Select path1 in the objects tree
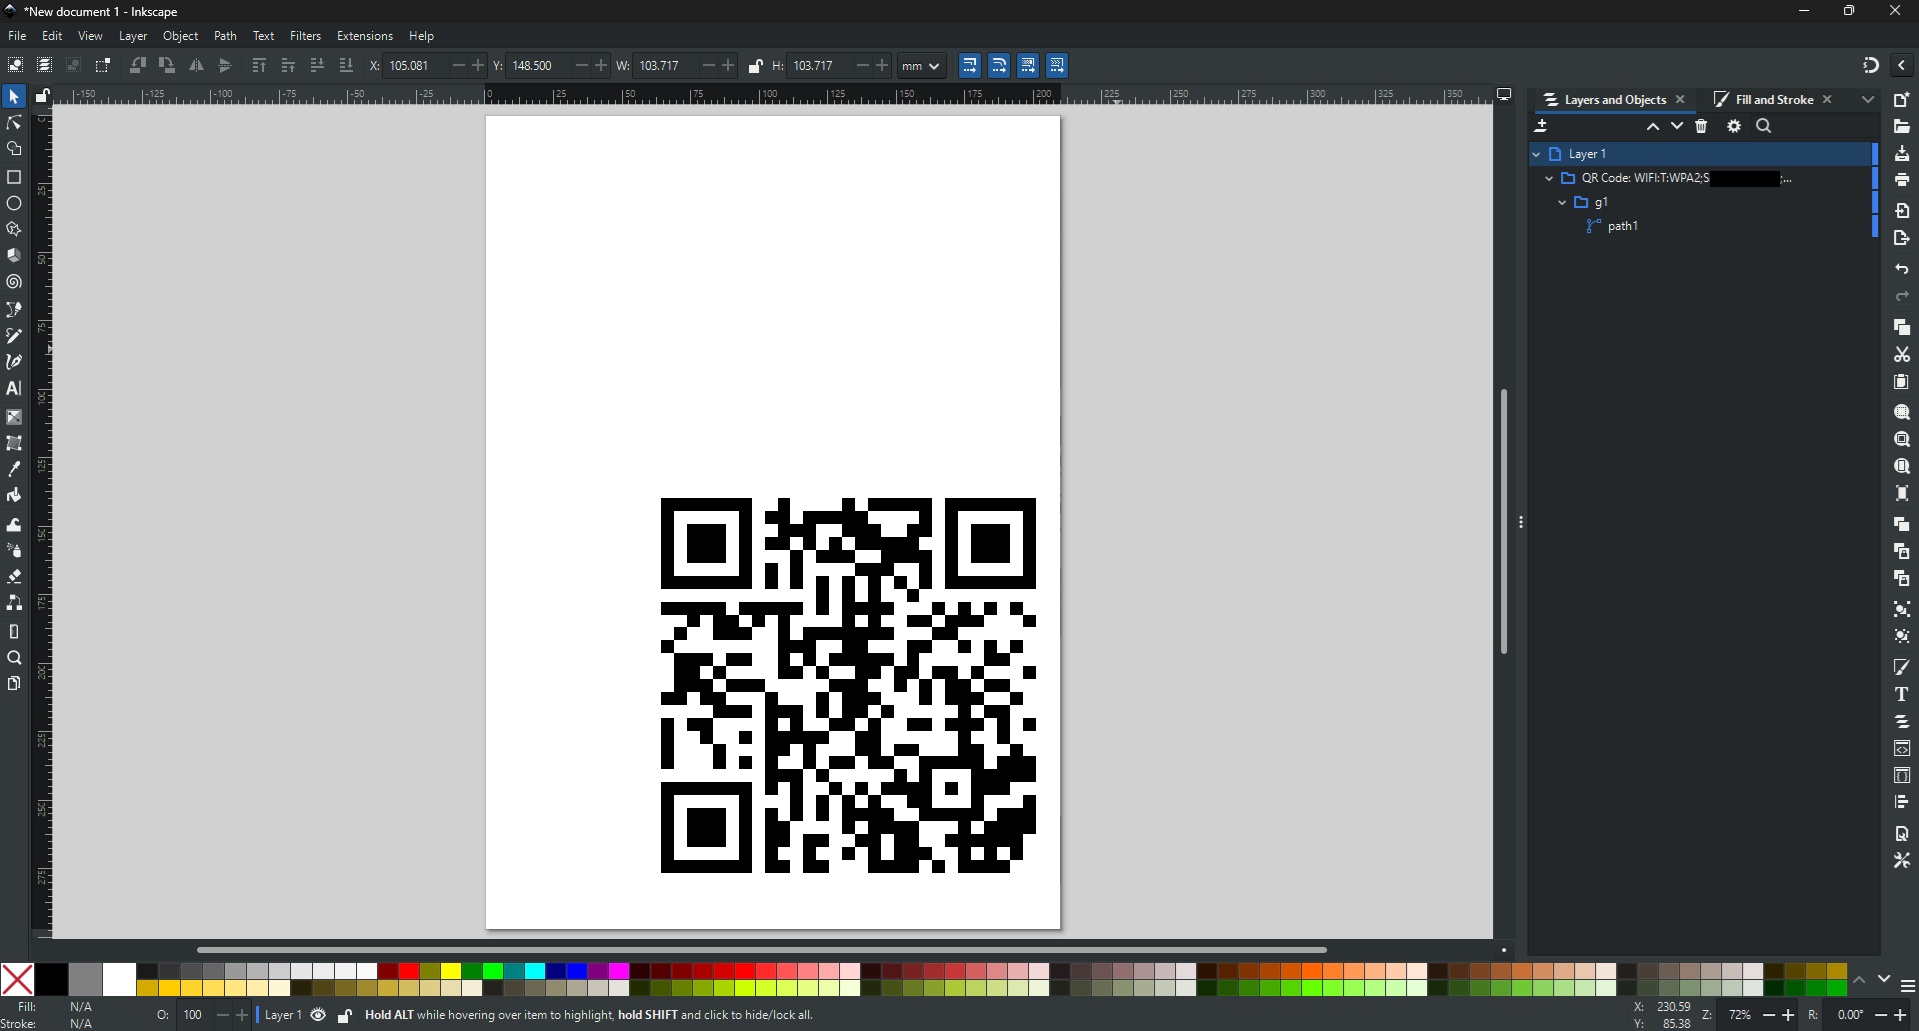This screenshot has height=1031, width=1919. point(1623,227)
